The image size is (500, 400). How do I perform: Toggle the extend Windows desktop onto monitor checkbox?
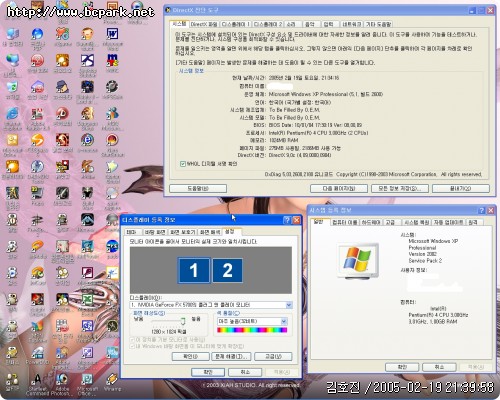(x=133, y=346)
